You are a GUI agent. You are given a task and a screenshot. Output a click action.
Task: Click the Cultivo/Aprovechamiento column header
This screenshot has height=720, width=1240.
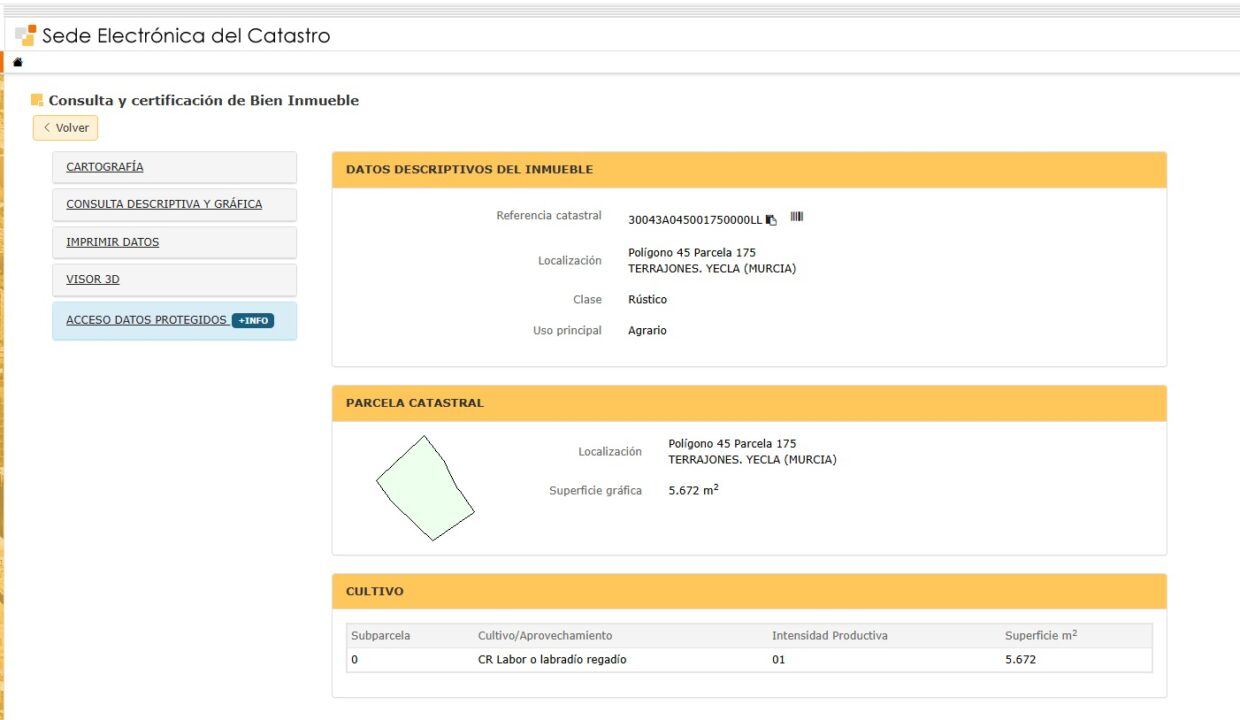(545, 636)
